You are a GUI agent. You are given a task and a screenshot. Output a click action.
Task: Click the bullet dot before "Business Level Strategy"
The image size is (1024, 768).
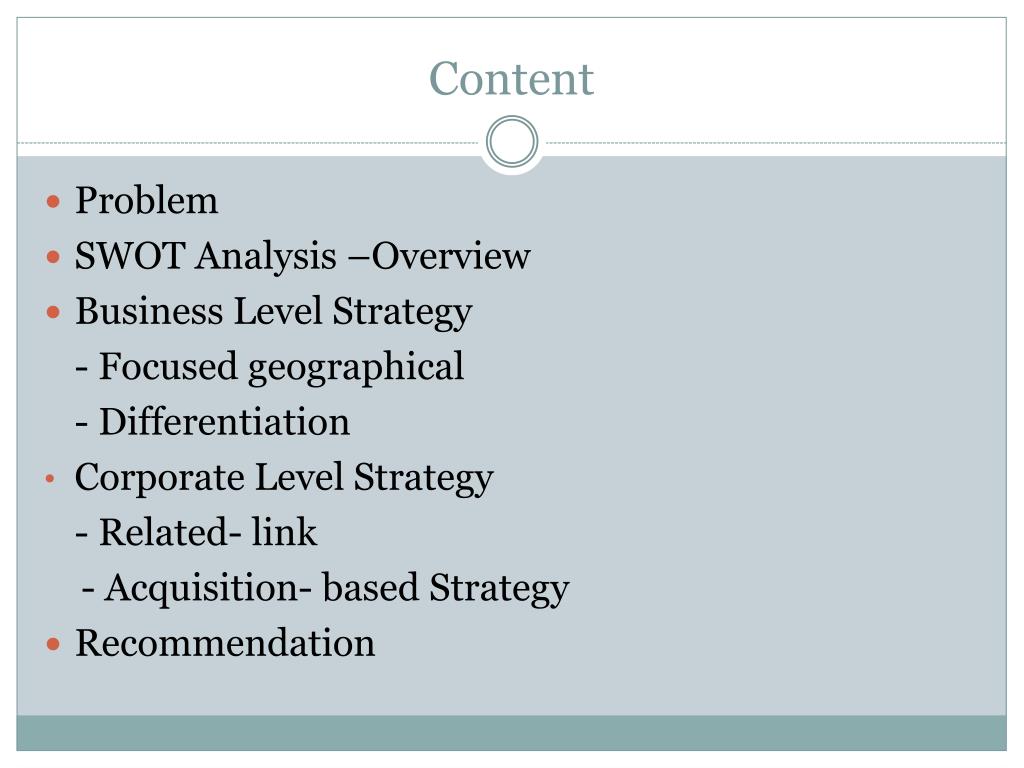click(55, 313)
